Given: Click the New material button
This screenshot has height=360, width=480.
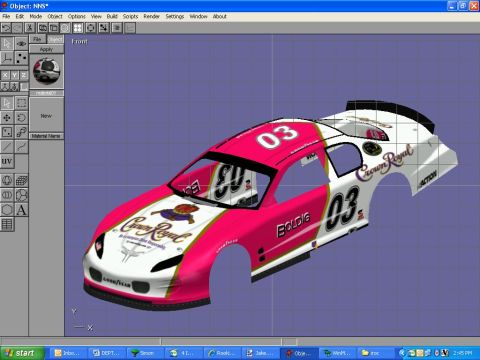Looking at the screenshot, I should (x=46, y=116).
